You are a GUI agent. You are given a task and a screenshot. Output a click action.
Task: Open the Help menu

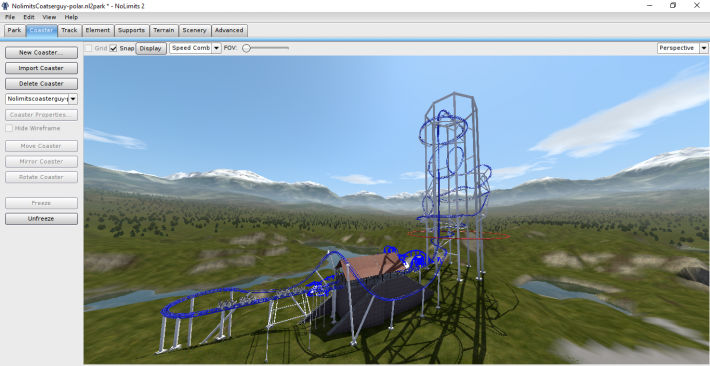(71, 17)
